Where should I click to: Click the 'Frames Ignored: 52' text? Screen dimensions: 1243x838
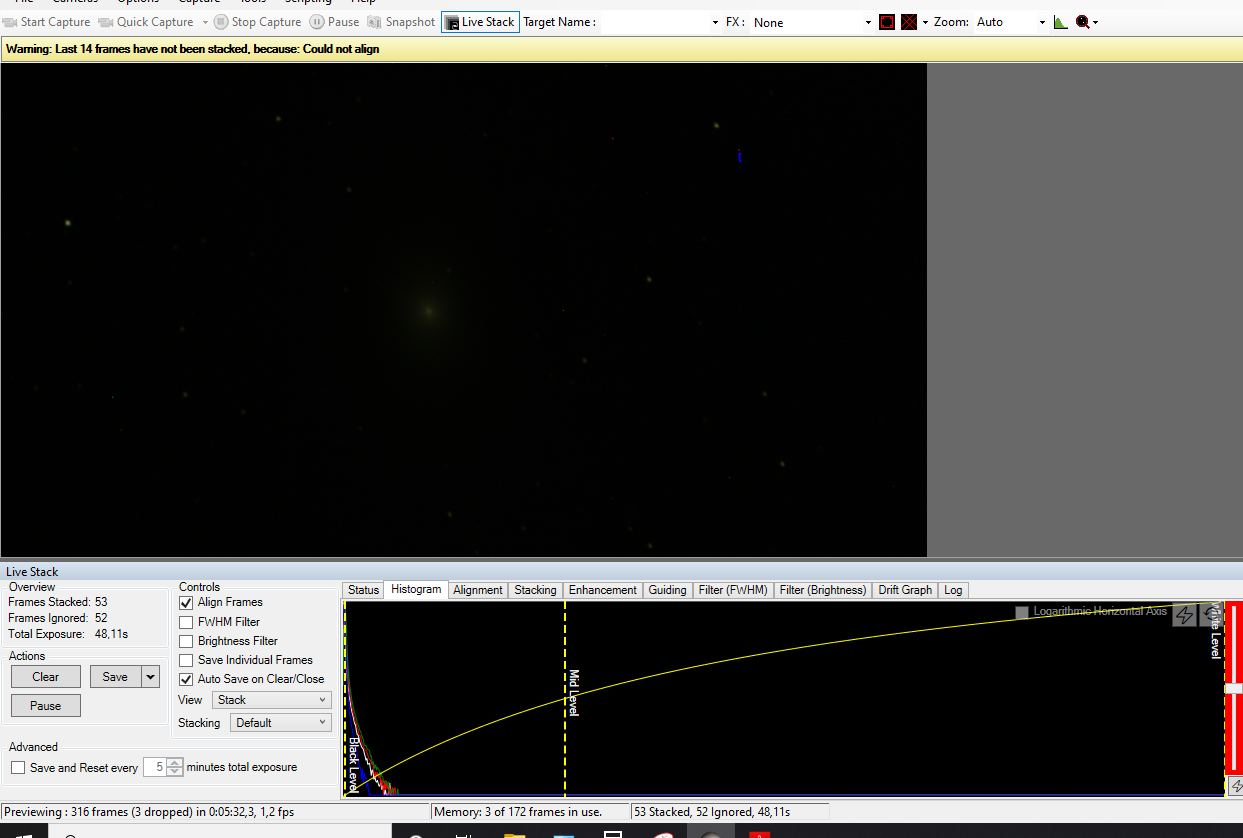click(58, 618)
